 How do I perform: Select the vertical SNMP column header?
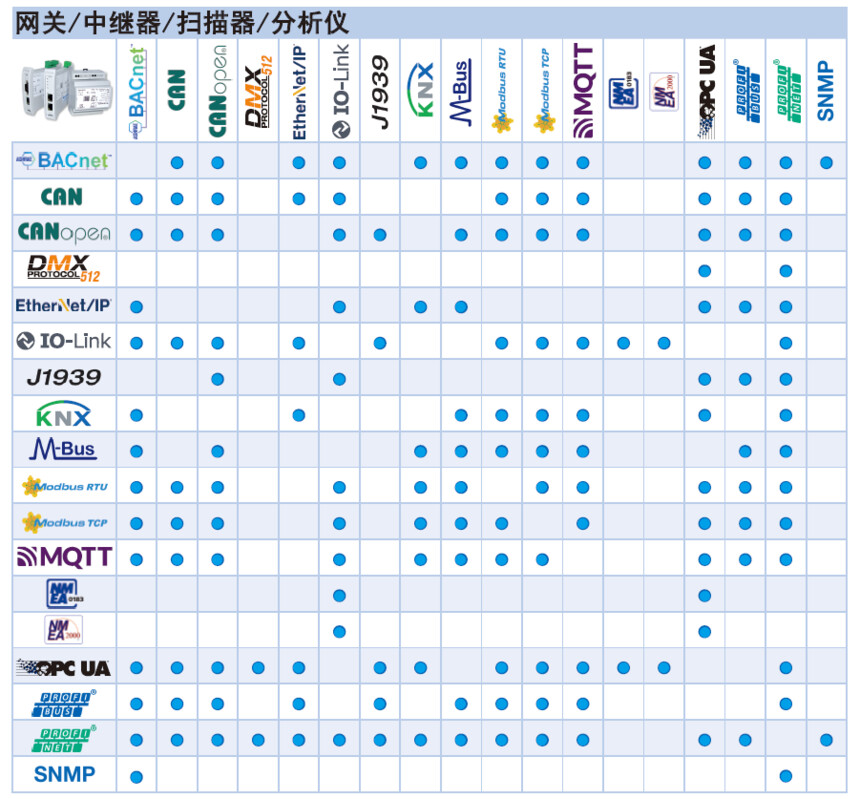click(x=825, y=91)
